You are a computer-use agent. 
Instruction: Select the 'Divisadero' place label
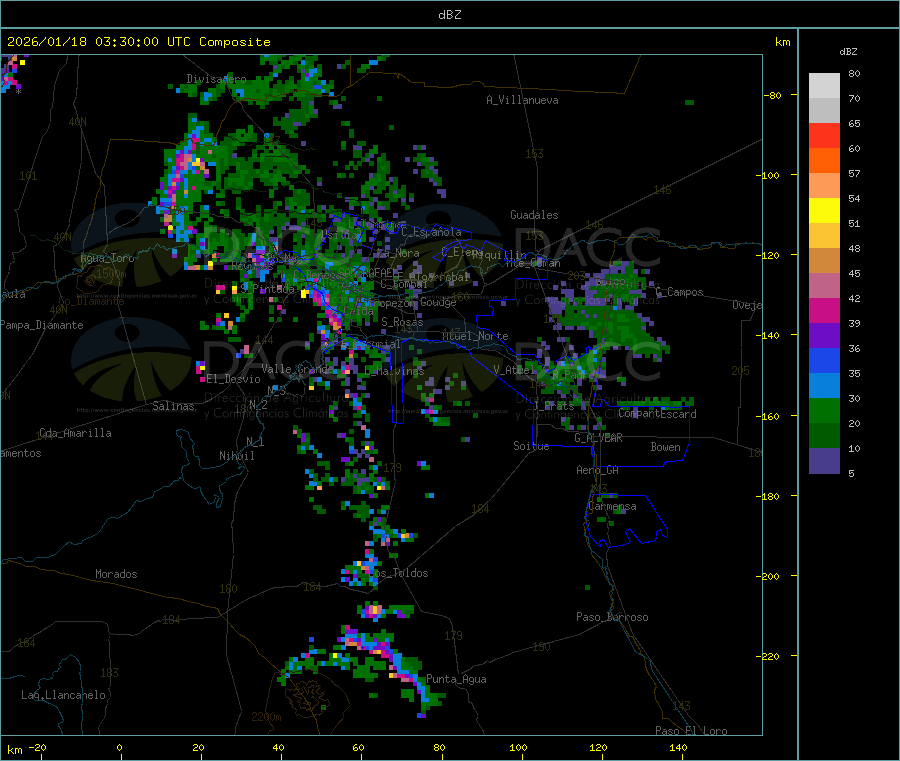click(x=216, y=79)
